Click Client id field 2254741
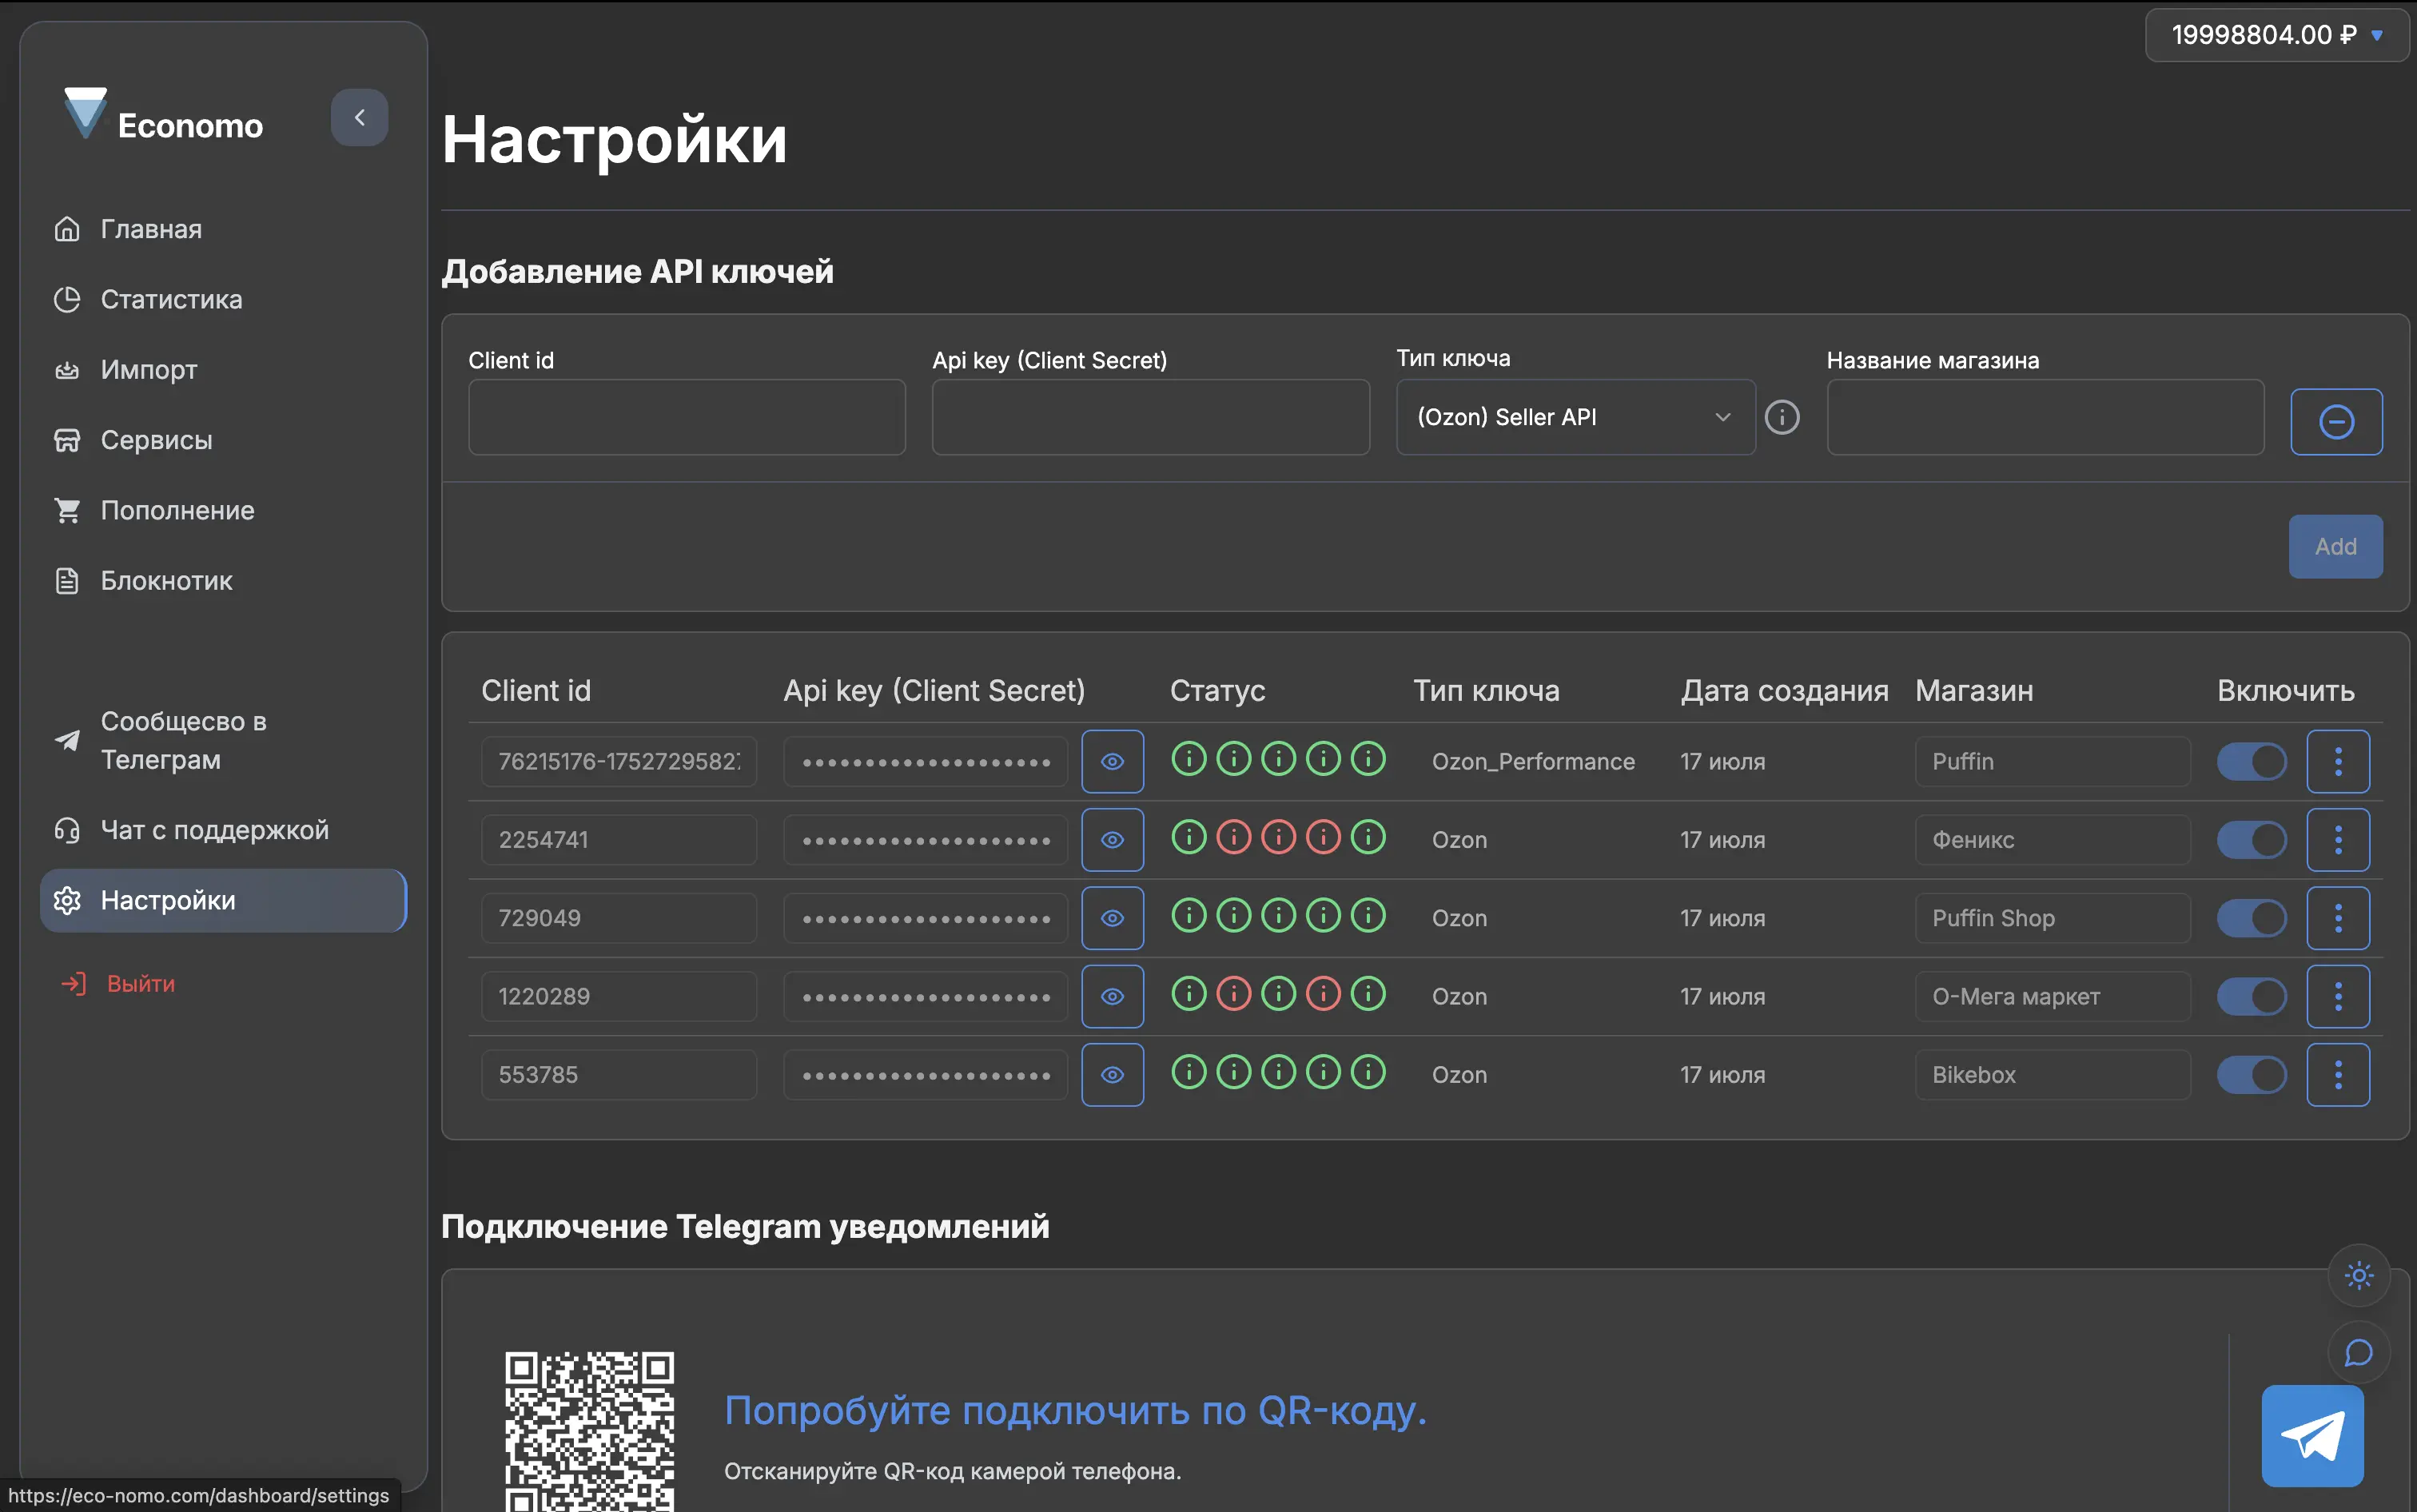The width and height of the screenshot is (2417, 1512). point(619,840)
